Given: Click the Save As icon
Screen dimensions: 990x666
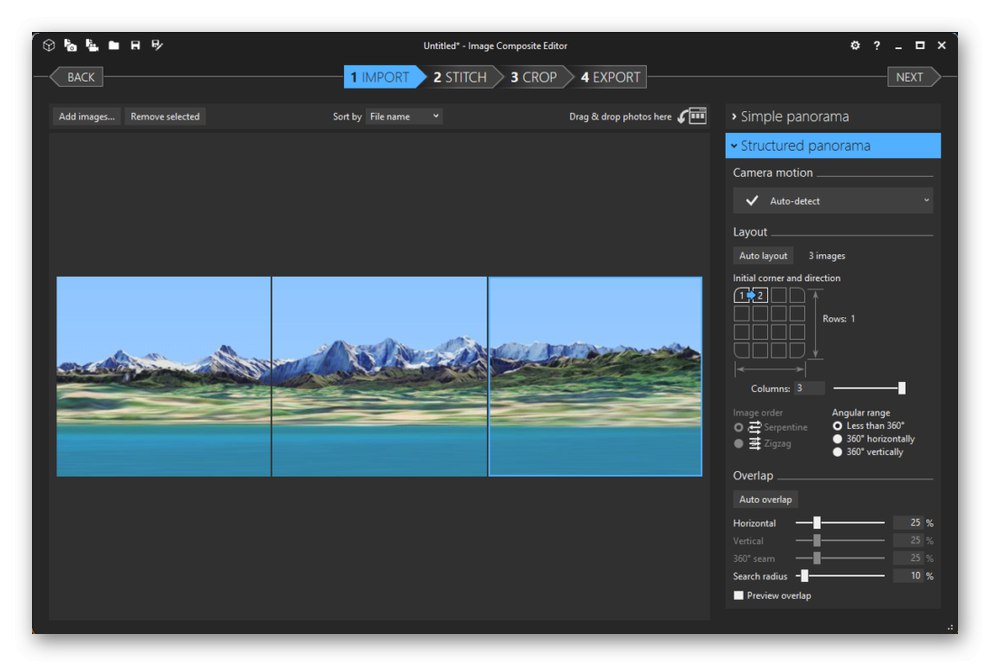Looking at the screenshot, I should (157, 45).
